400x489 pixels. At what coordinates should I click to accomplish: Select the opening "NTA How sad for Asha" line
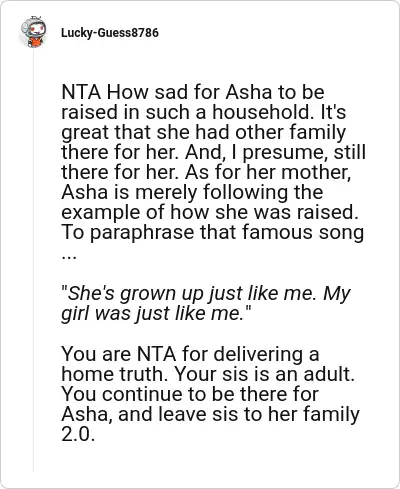(x=193, y=92)
